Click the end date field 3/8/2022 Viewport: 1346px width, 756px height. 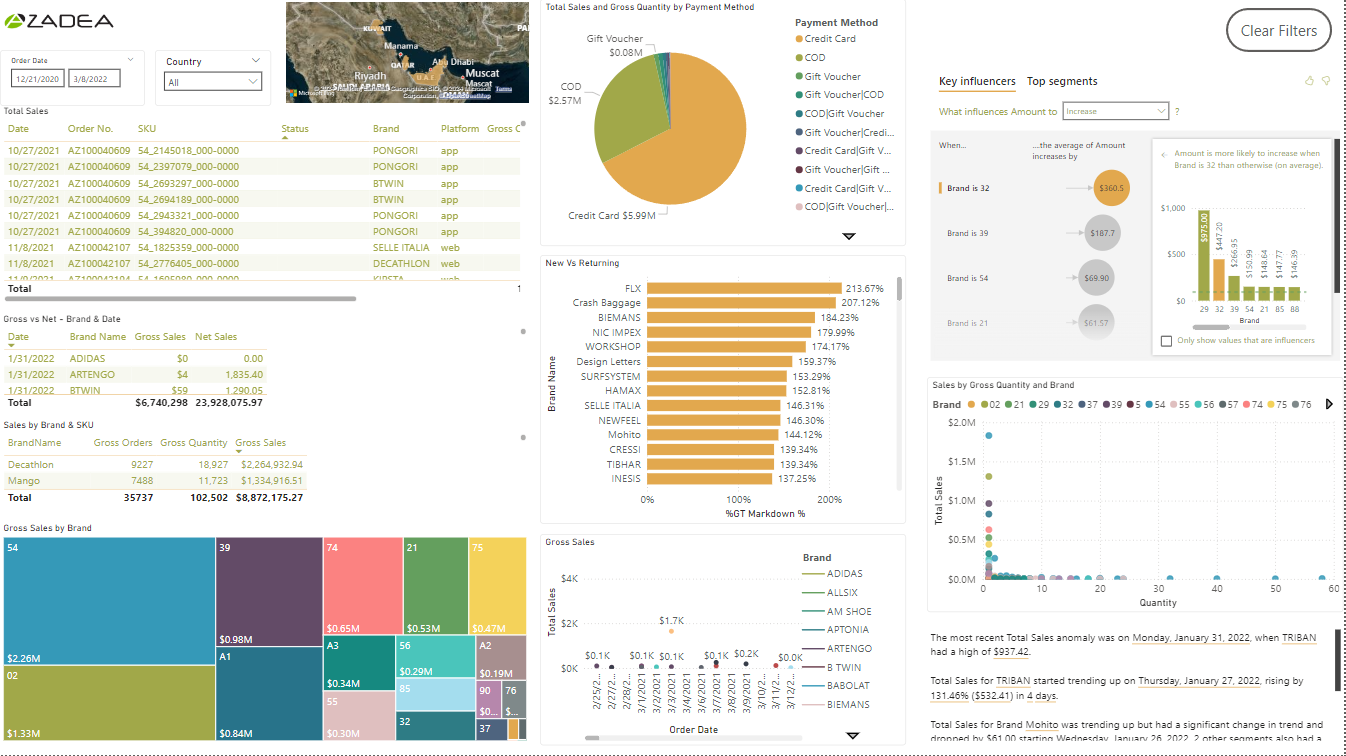pyautogui.click(x=94, y=78)
